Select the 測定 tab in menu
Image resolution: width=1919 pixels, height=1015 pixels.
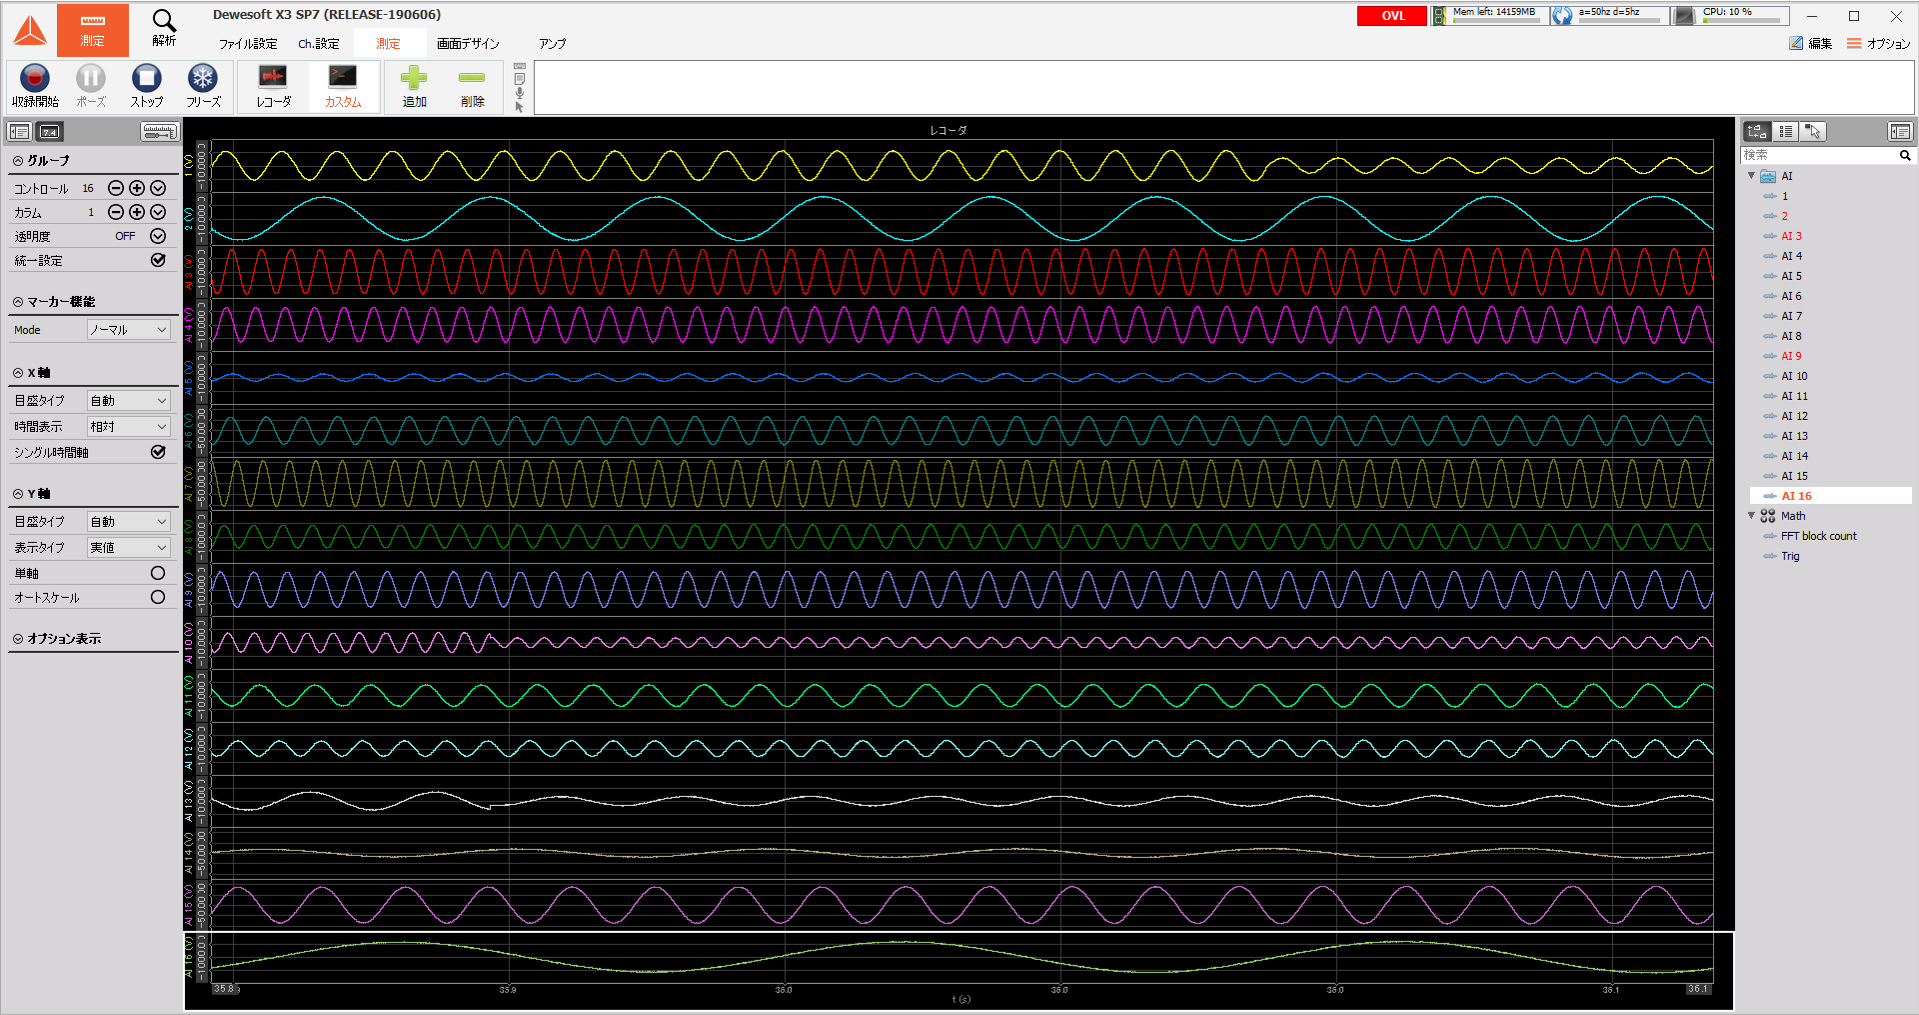coord(388,44)
